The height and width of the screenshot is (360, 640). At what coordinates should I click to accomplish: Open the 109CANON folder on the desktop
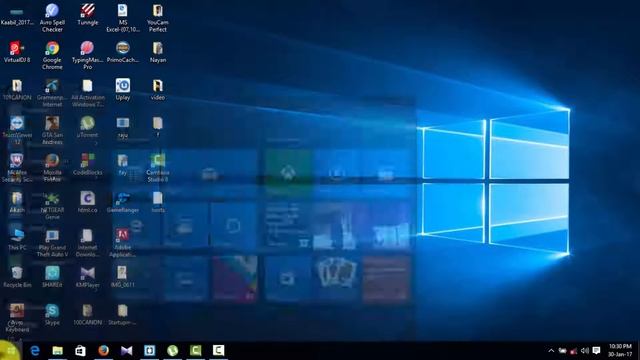[17, 89]
